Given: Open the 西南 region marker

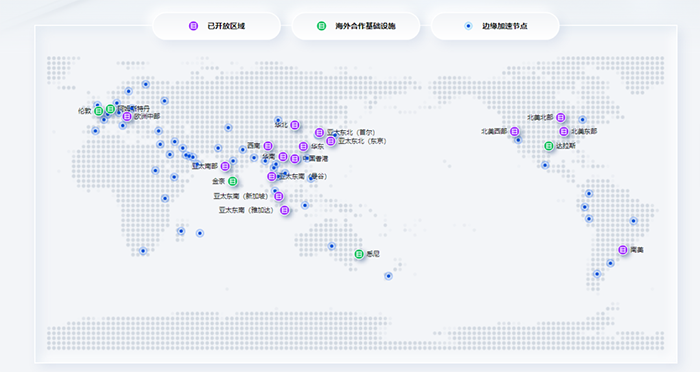Looking at the screenshot, I should [268, 146].
